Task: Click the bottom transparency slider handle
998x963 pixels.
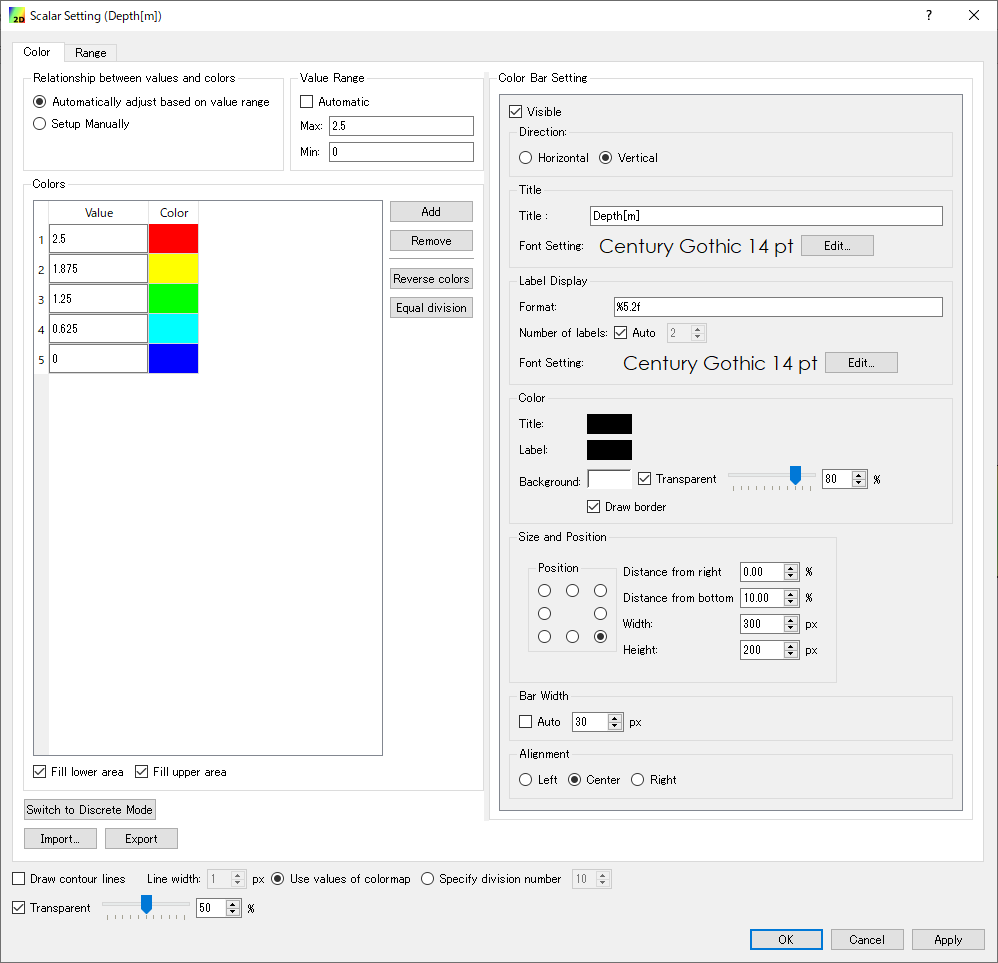Action: pos(146,904)
